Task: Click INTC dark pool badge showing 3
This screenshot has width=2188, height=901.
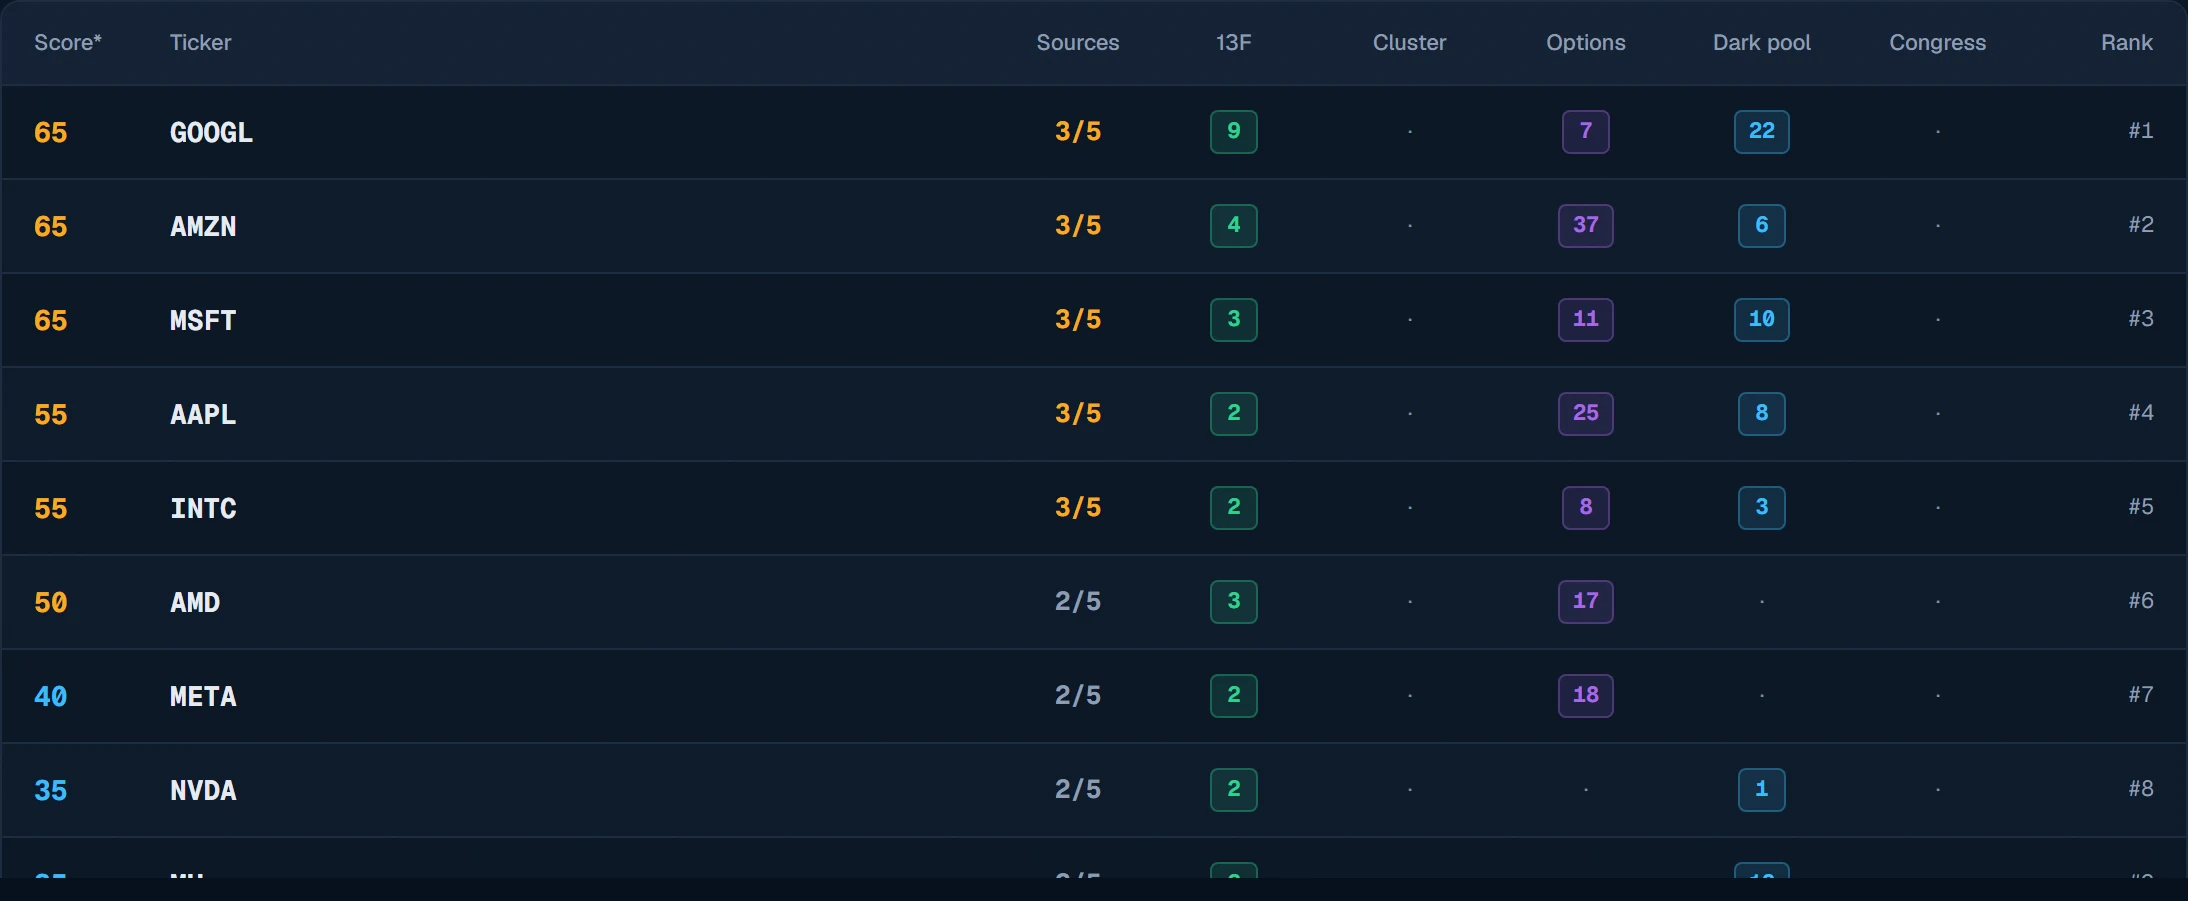Action: click(x=1761, y=508)
